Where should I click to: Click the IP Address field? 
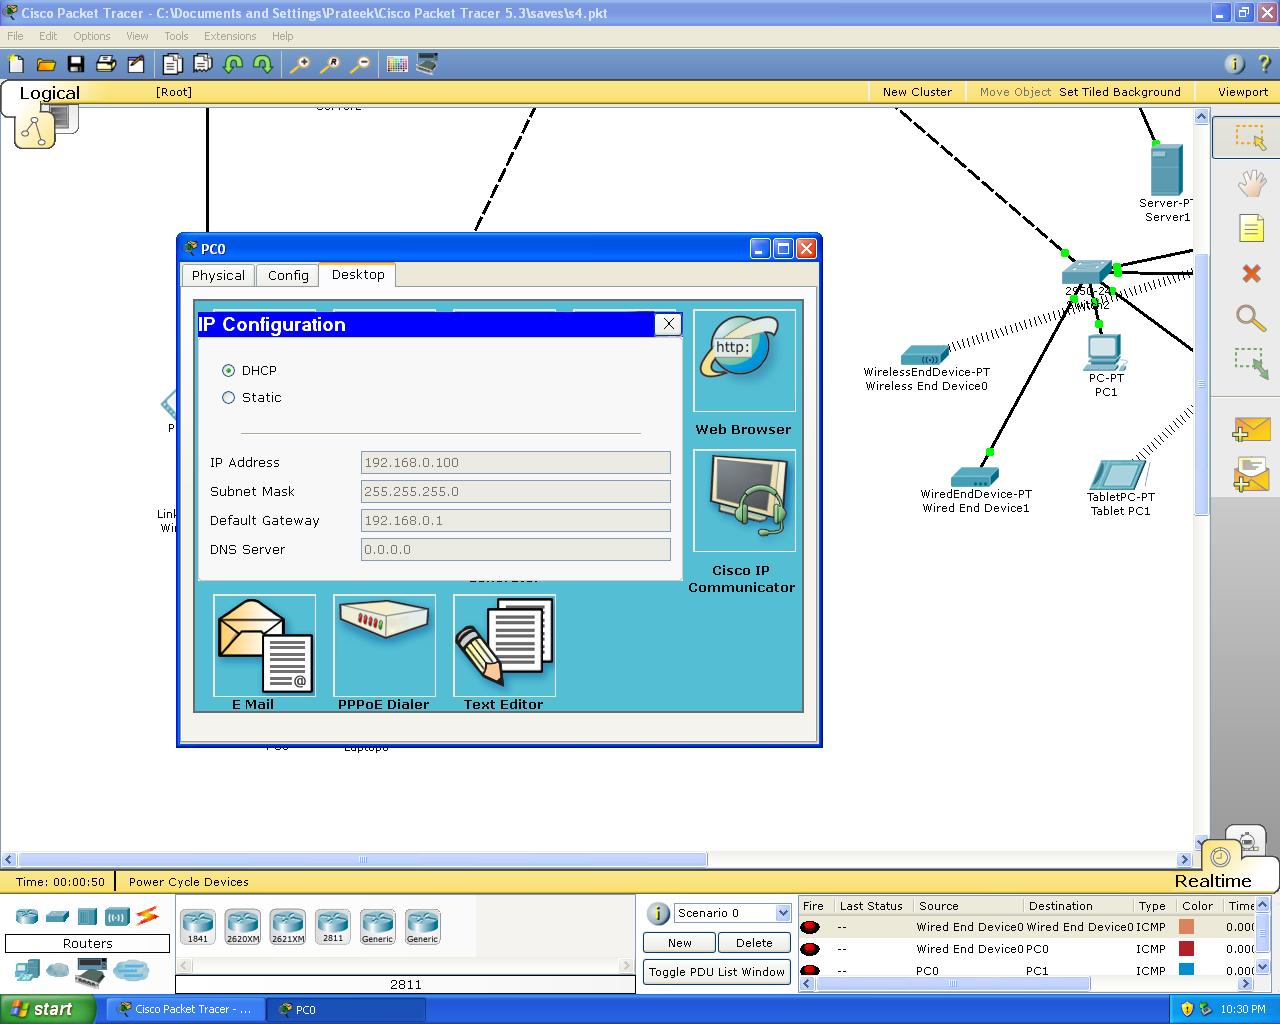coord(515,462)
